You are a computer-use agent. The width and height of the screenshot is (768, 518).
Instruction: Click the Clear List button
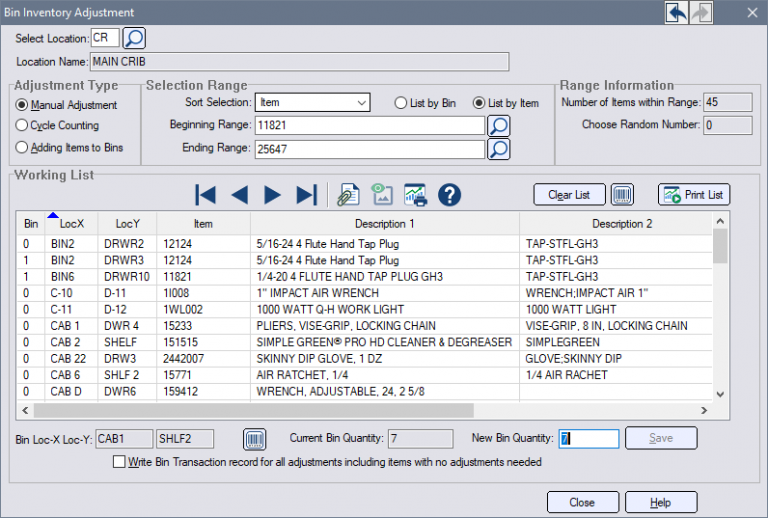(x=568, y=194)
